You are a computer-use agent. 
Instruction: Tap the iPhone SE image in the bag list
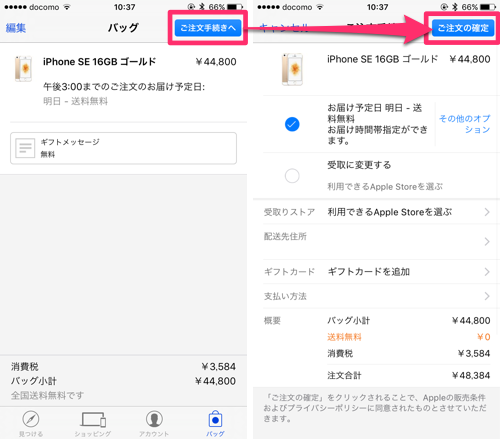23,69
